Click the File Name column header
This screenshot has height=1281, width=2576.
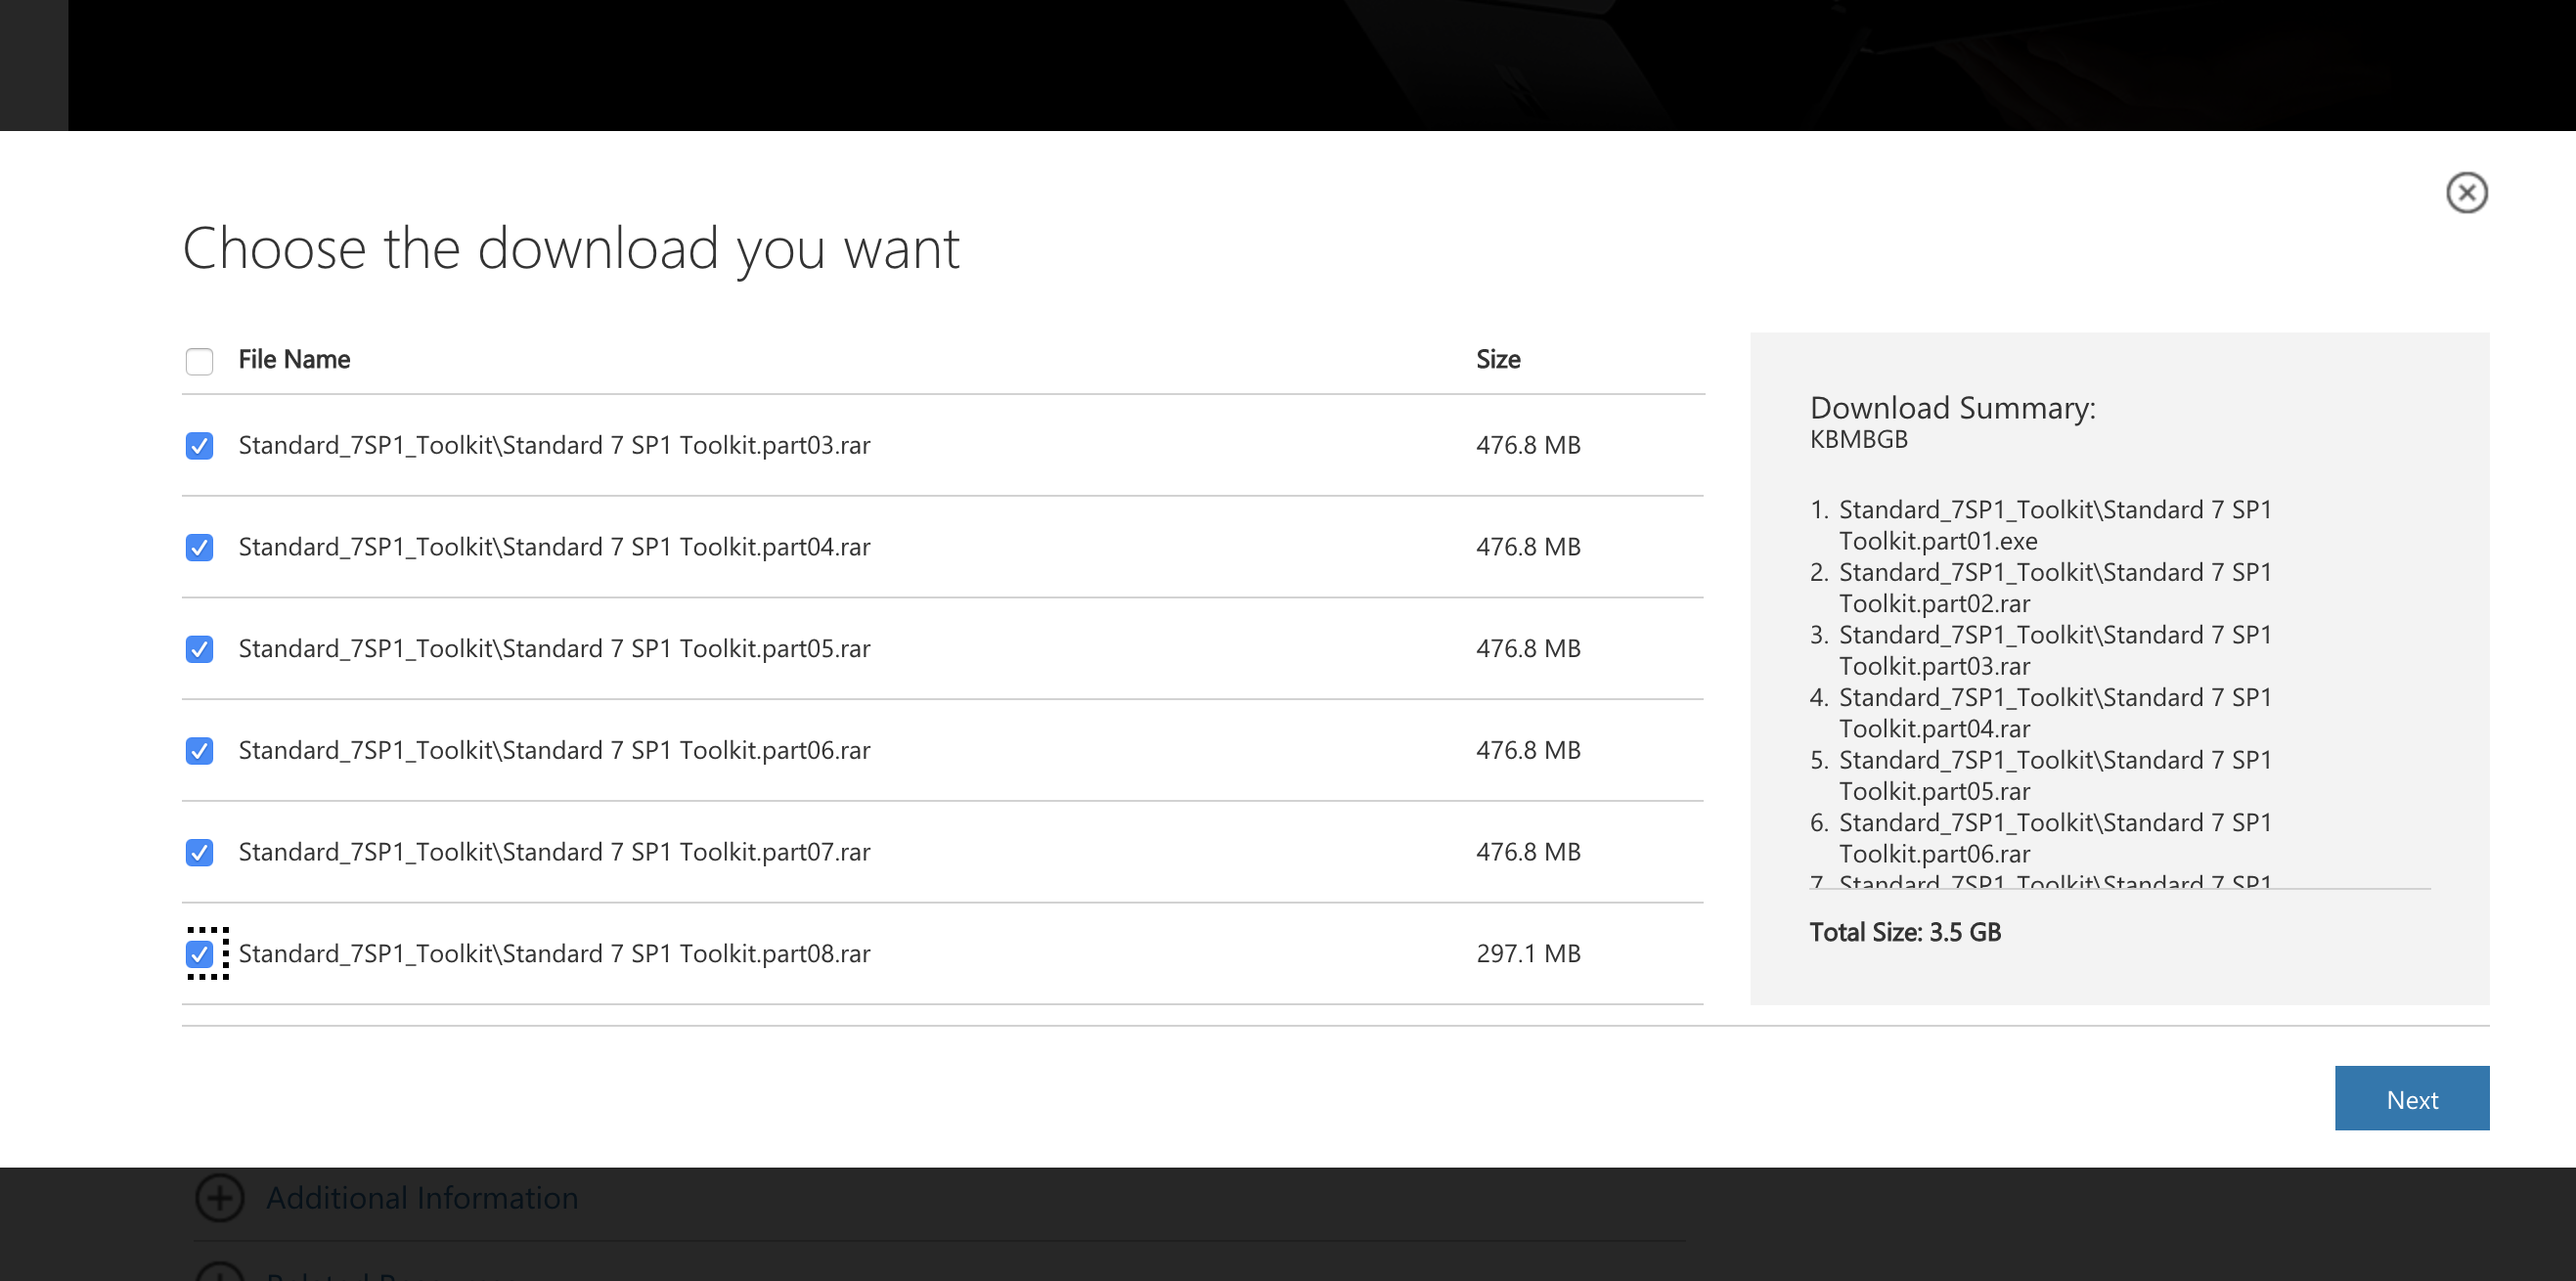click(294, 360)
